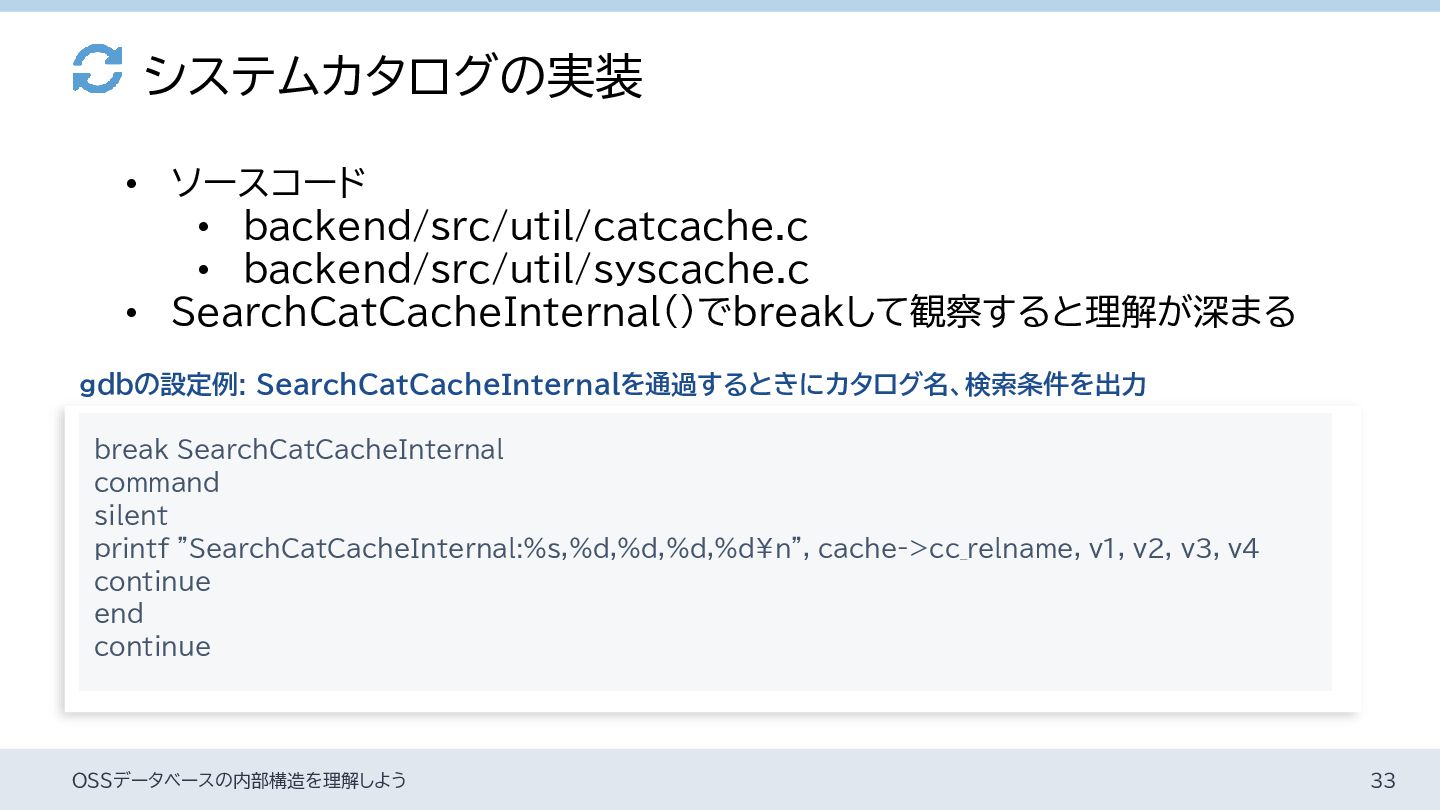Click backend/src/util/syscache.c text
This screenshot has width=1440, height=810.
click(525, 270)
